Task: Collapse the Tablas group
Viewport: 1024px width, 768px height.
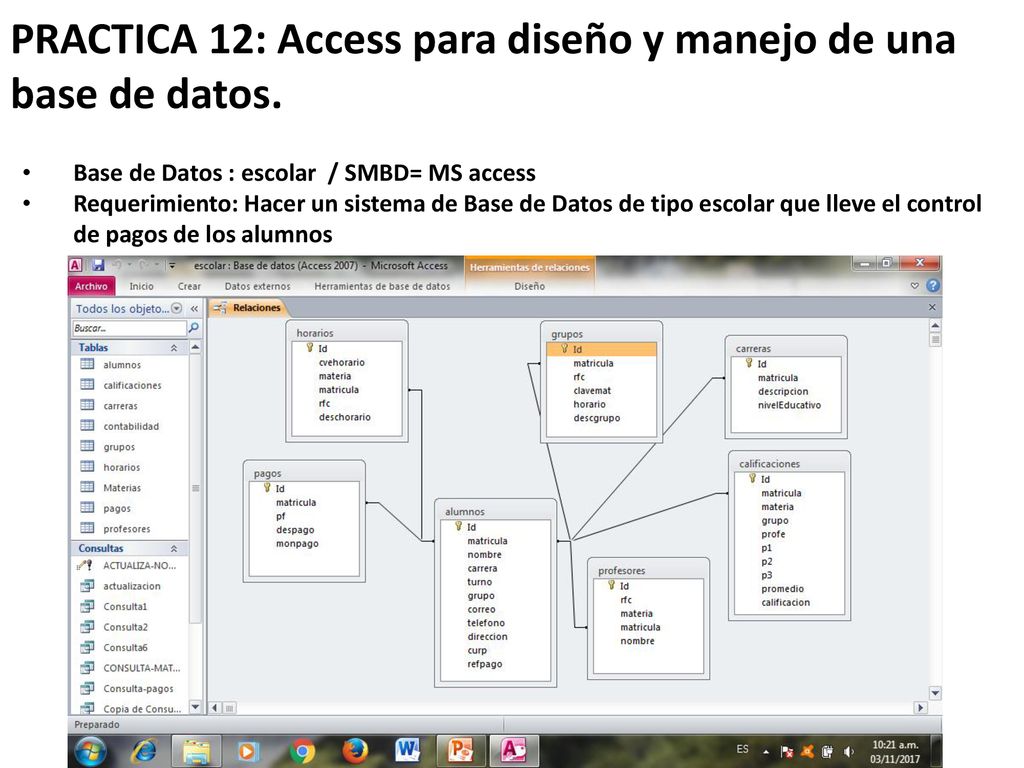Action: coord(174,348)
